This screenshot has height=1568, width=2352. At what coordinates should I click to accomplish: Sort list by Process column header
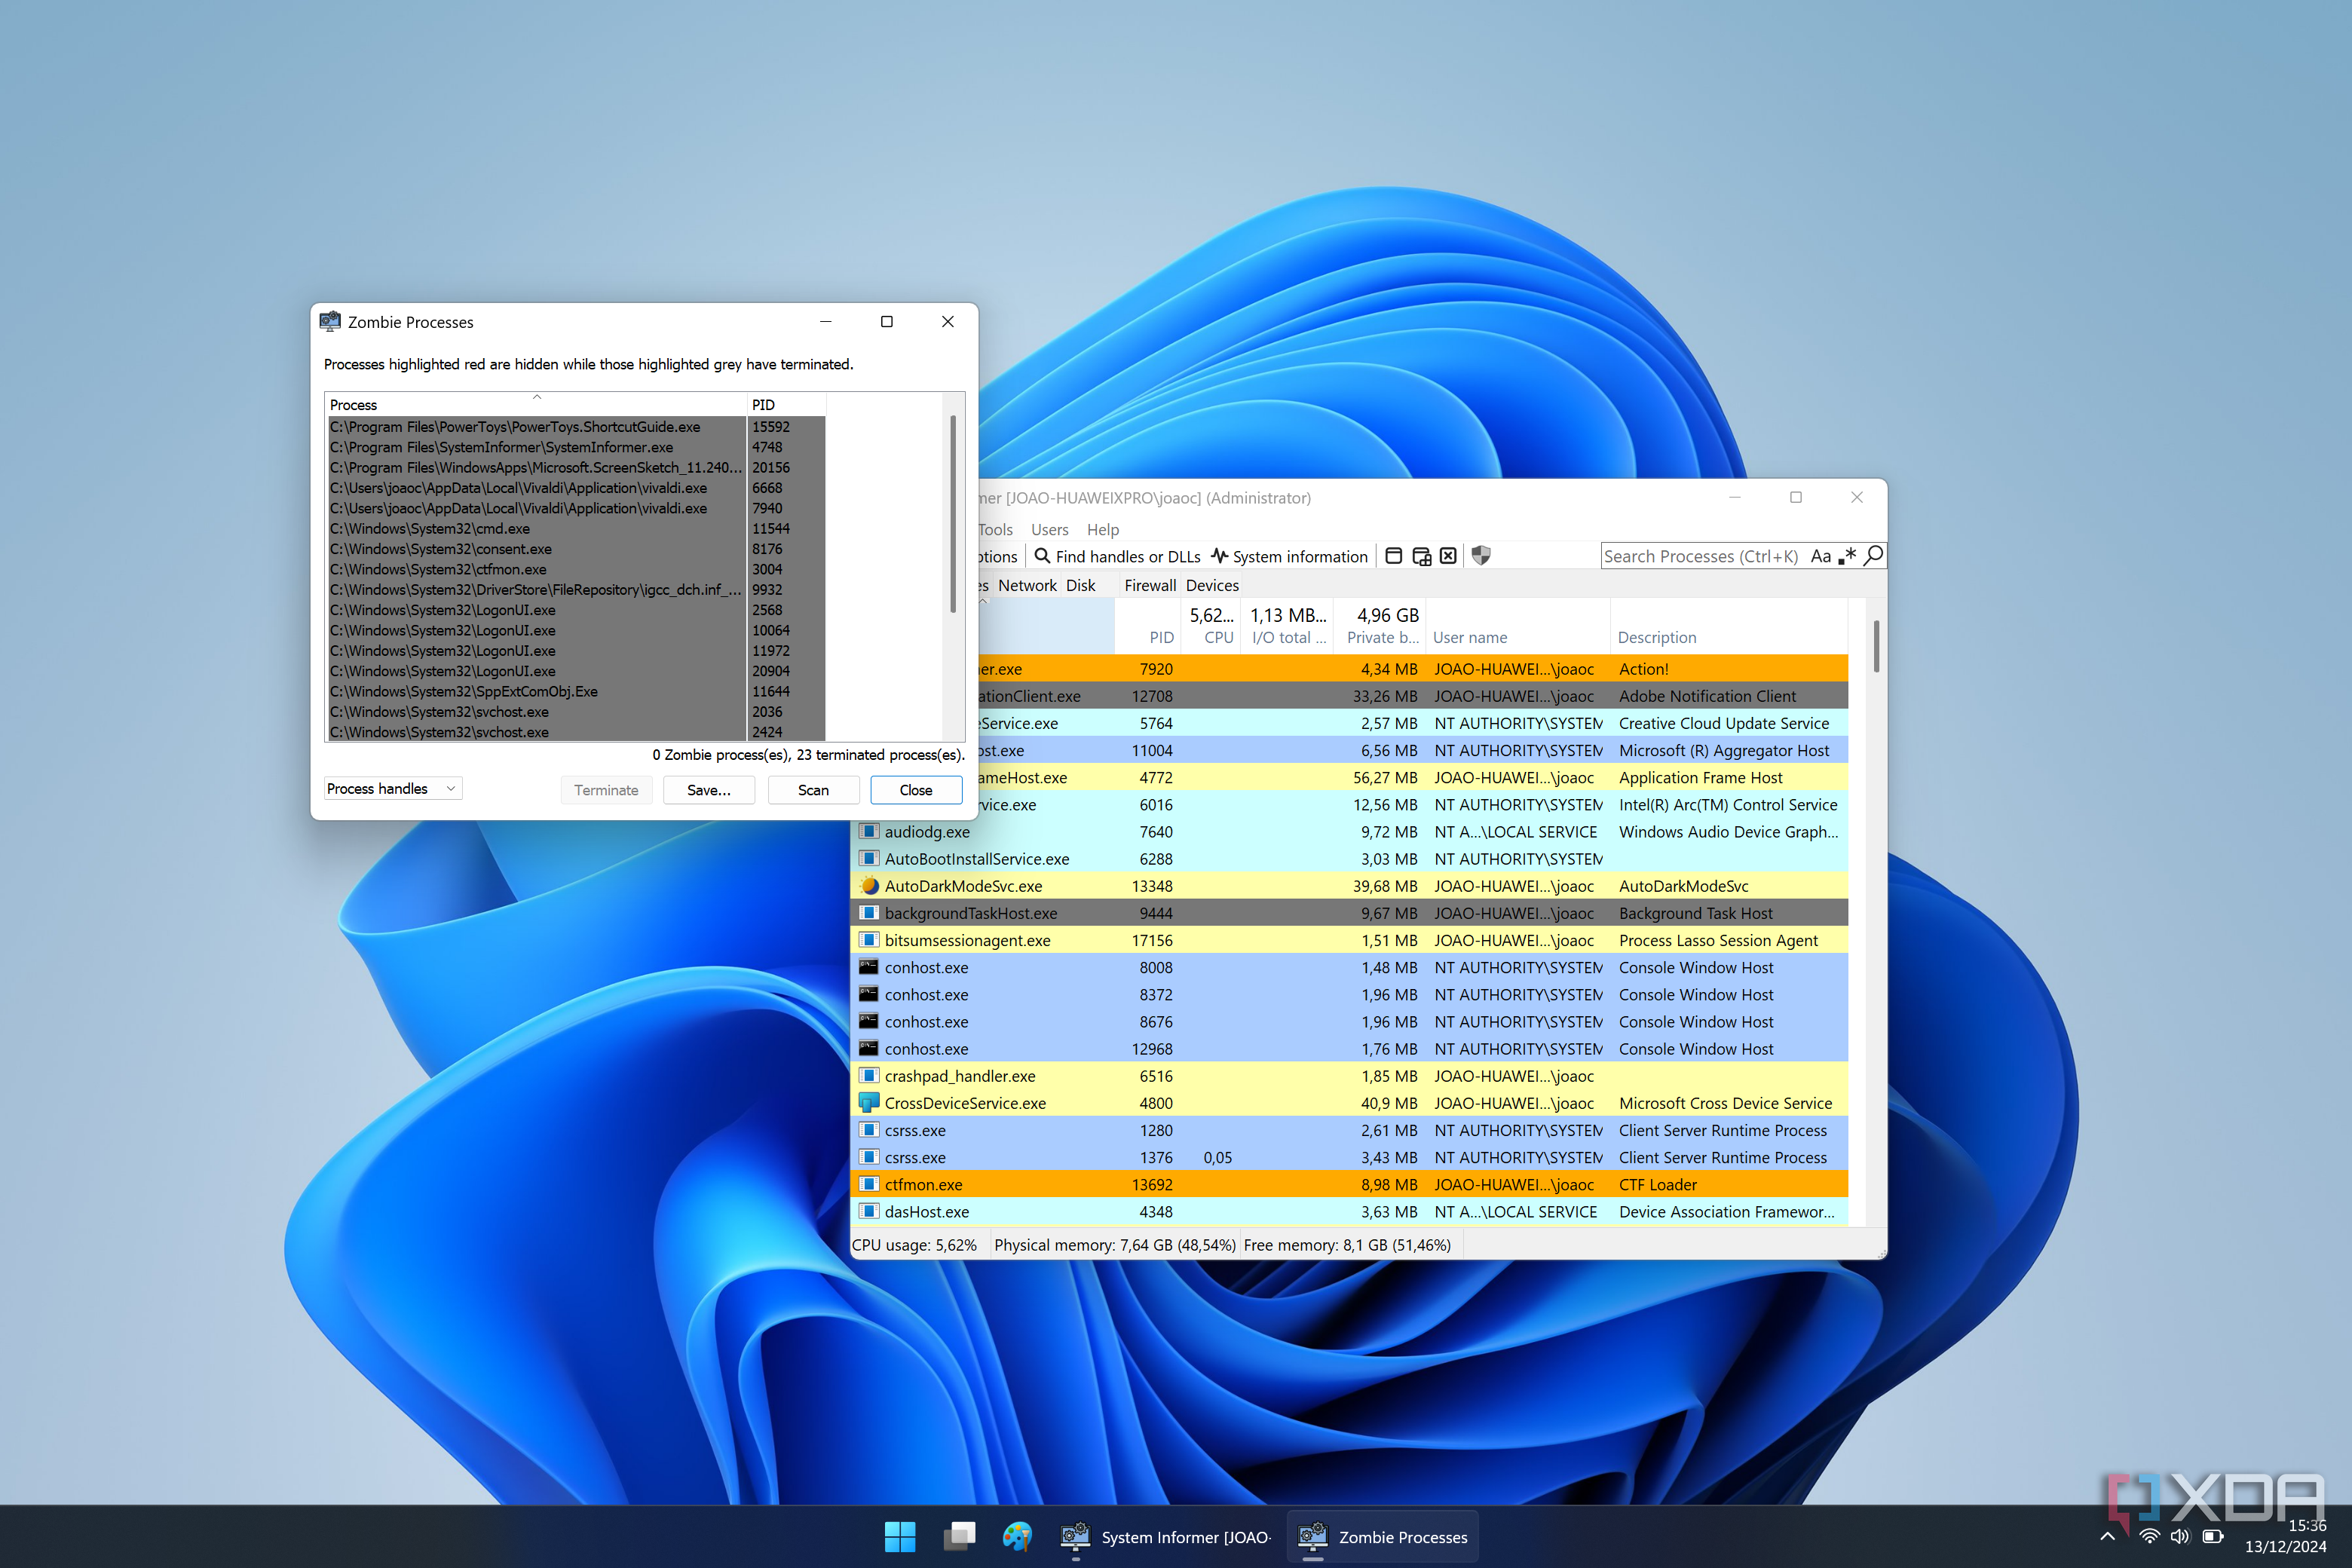(x=535, y=404)
